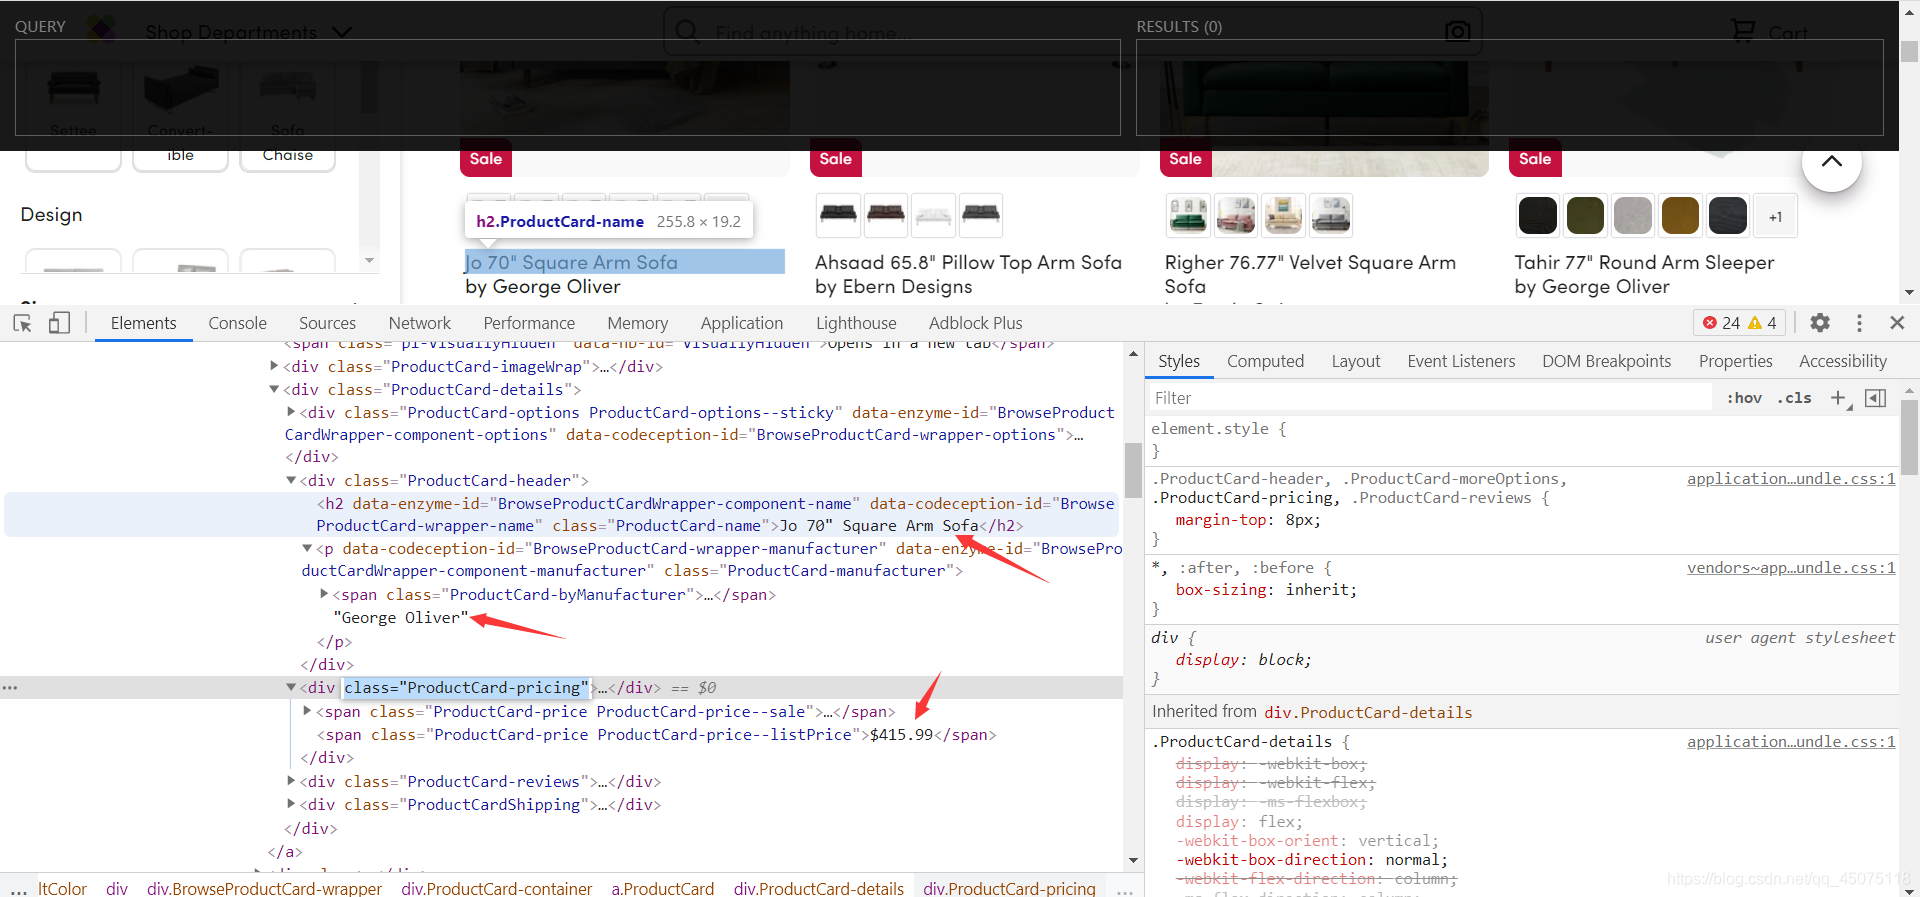This screenshot has width=1920, height=897.
Task: Collapse ProductCard-details div node
Action: tap(274, 389)
